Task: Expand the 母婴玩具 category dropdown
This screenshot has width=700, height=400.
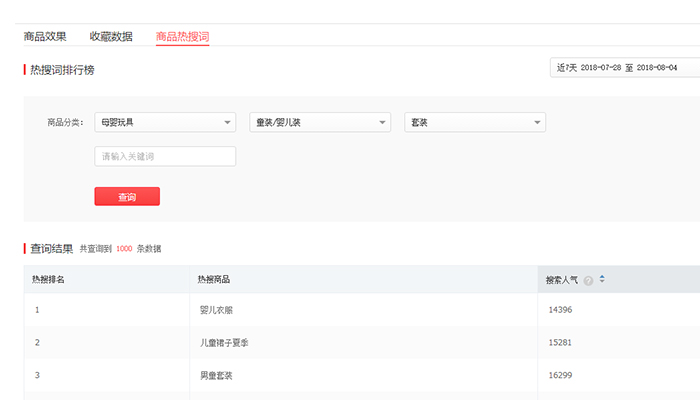Action: [x=165, y=122]
